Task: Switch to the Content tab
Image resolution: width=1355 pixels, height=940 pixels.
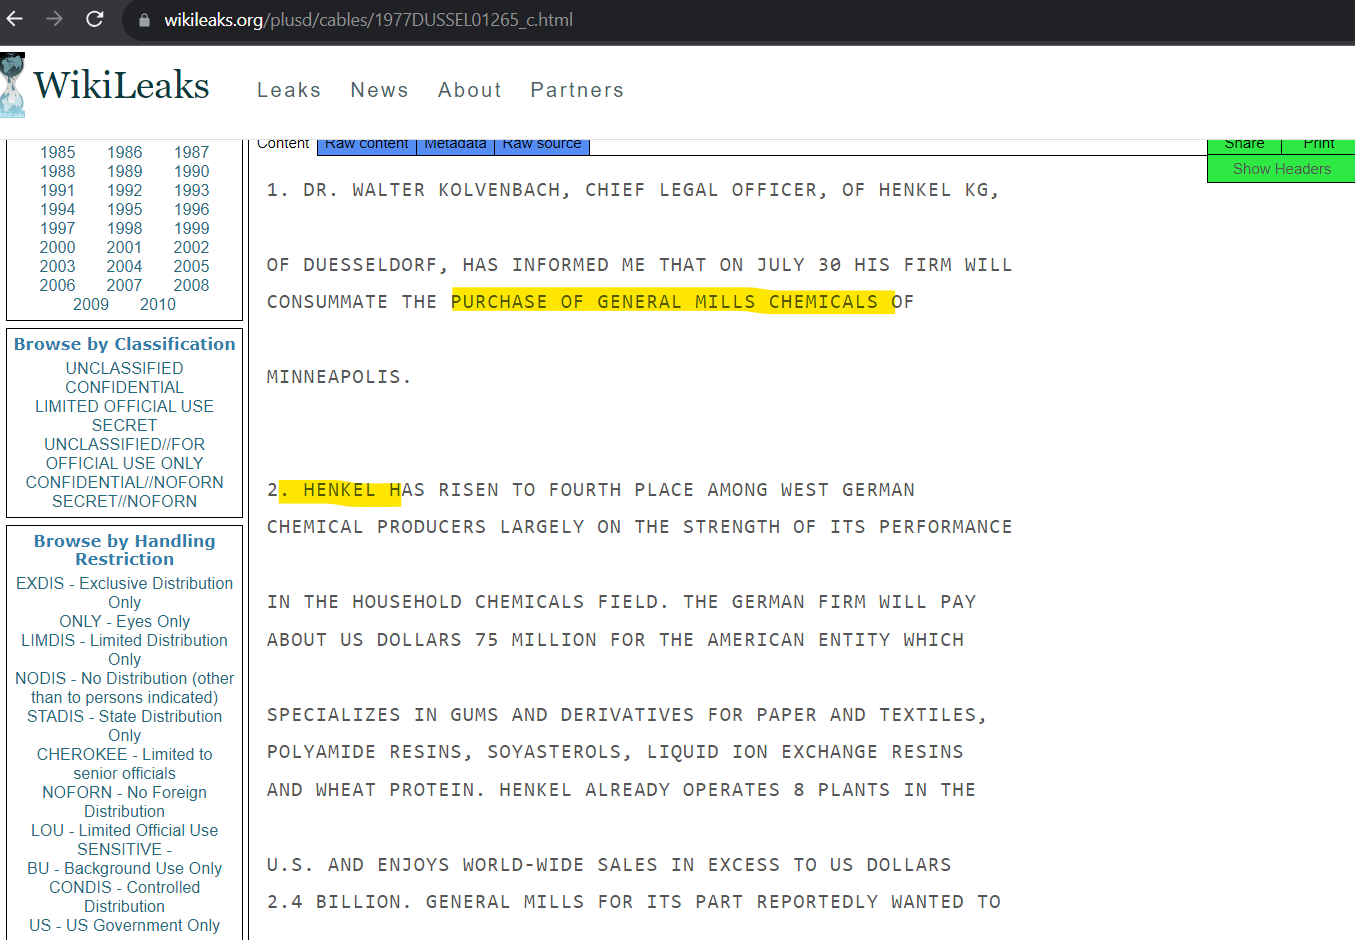Action: [283, 145]
